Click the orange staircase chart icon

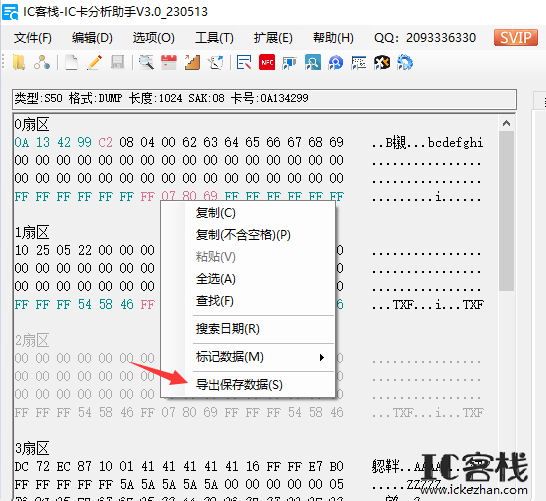click(192, 63)
